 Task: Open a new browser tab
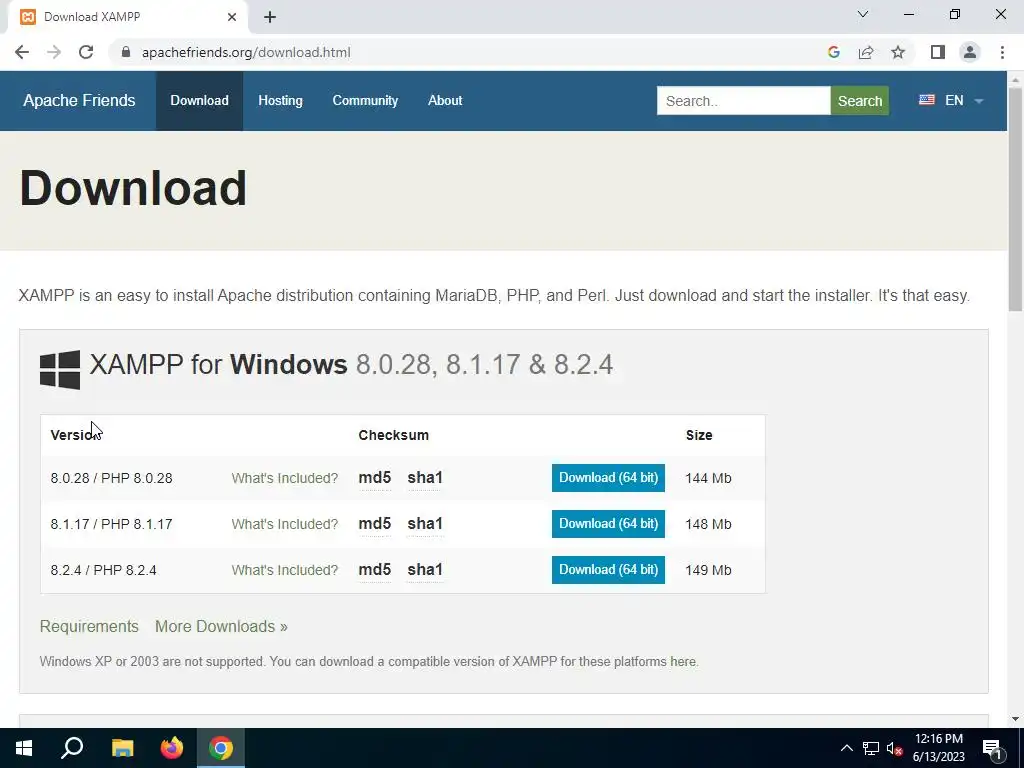(270, 18)
